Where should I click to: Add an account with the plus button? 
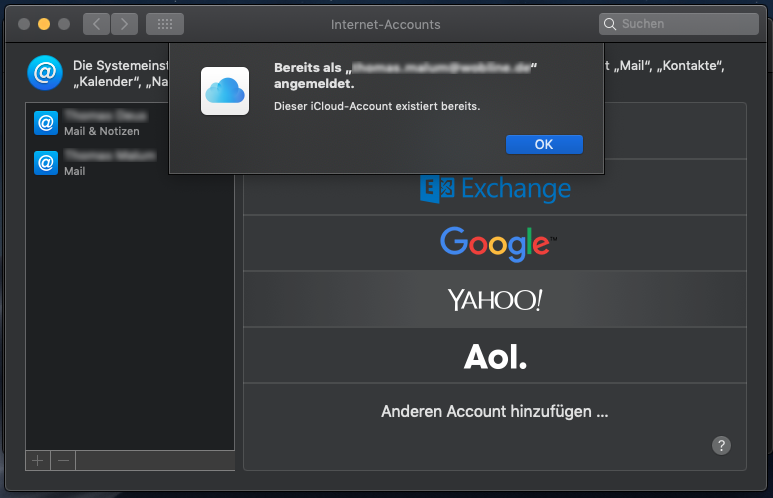[38, 461]
